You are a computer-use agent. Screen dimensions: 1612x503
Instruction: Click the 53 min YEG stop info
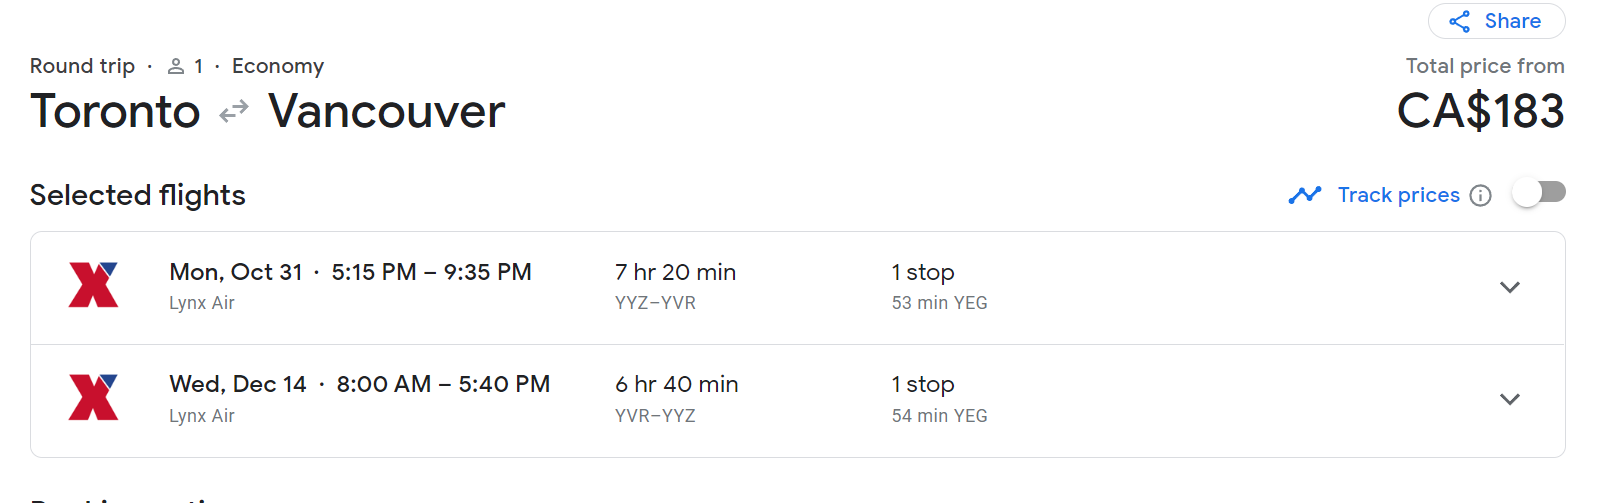click(939, 303)
